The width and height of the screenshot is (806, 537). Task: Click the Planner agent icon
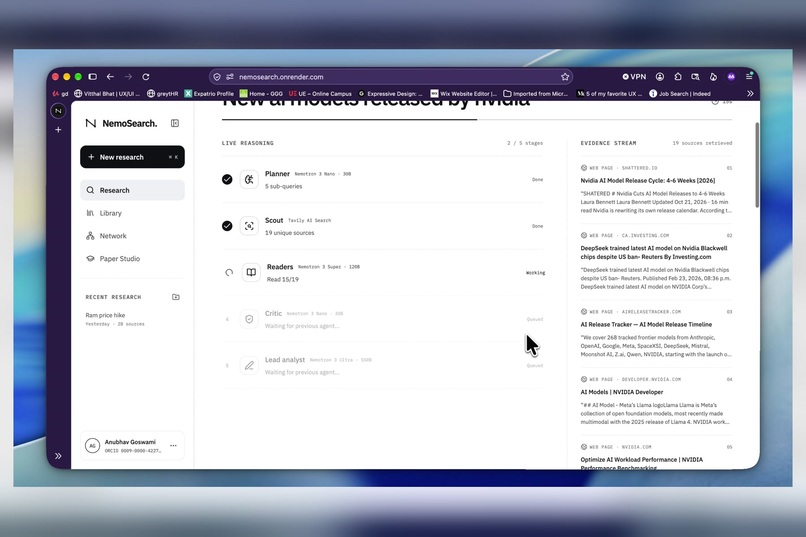click(249, 179)
